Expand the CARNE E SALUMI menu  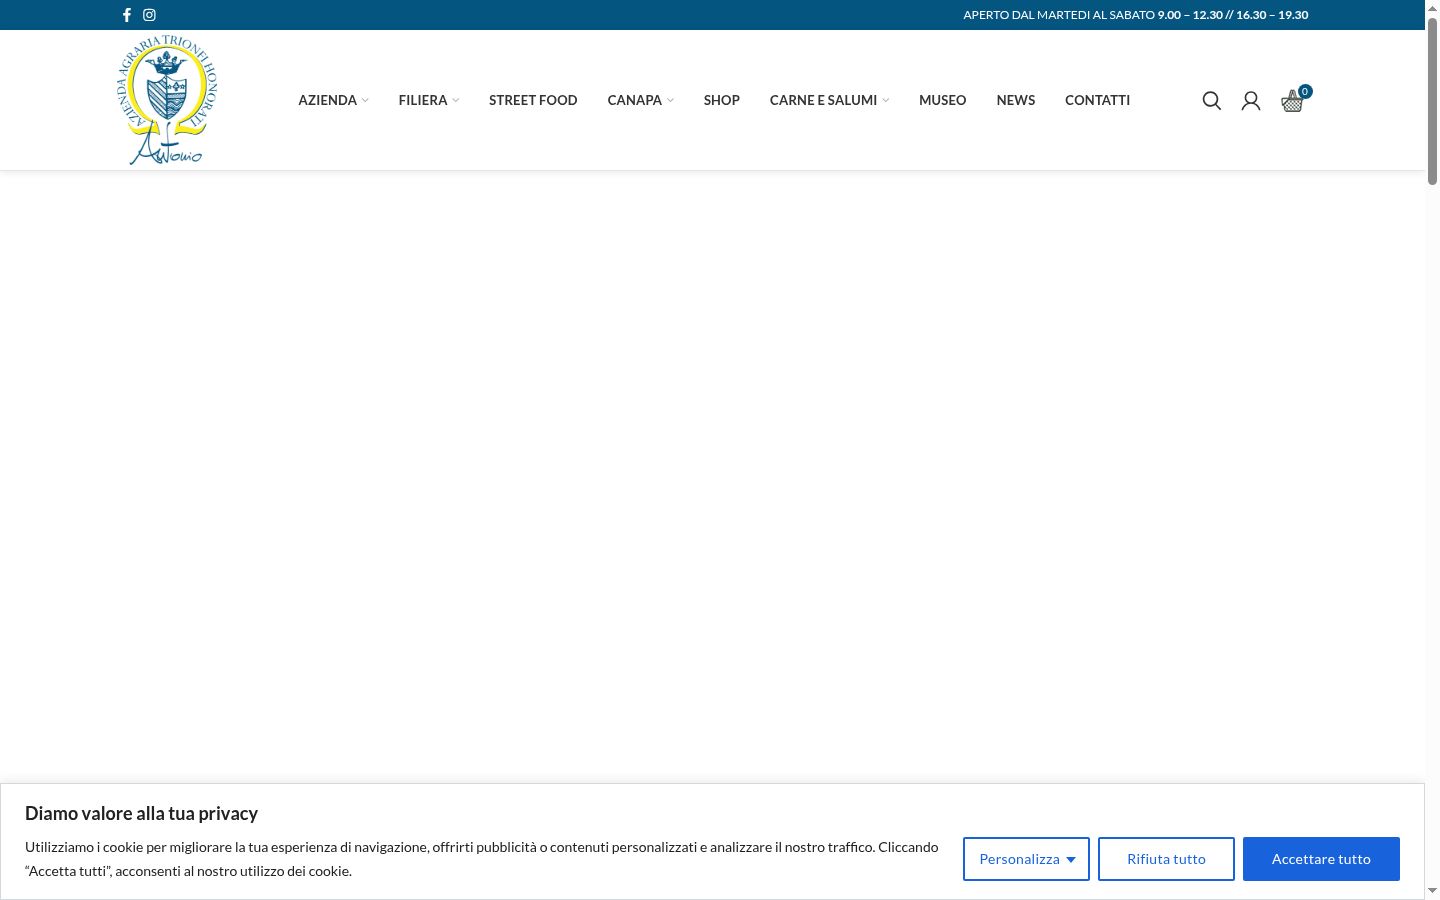coord(829,100)
